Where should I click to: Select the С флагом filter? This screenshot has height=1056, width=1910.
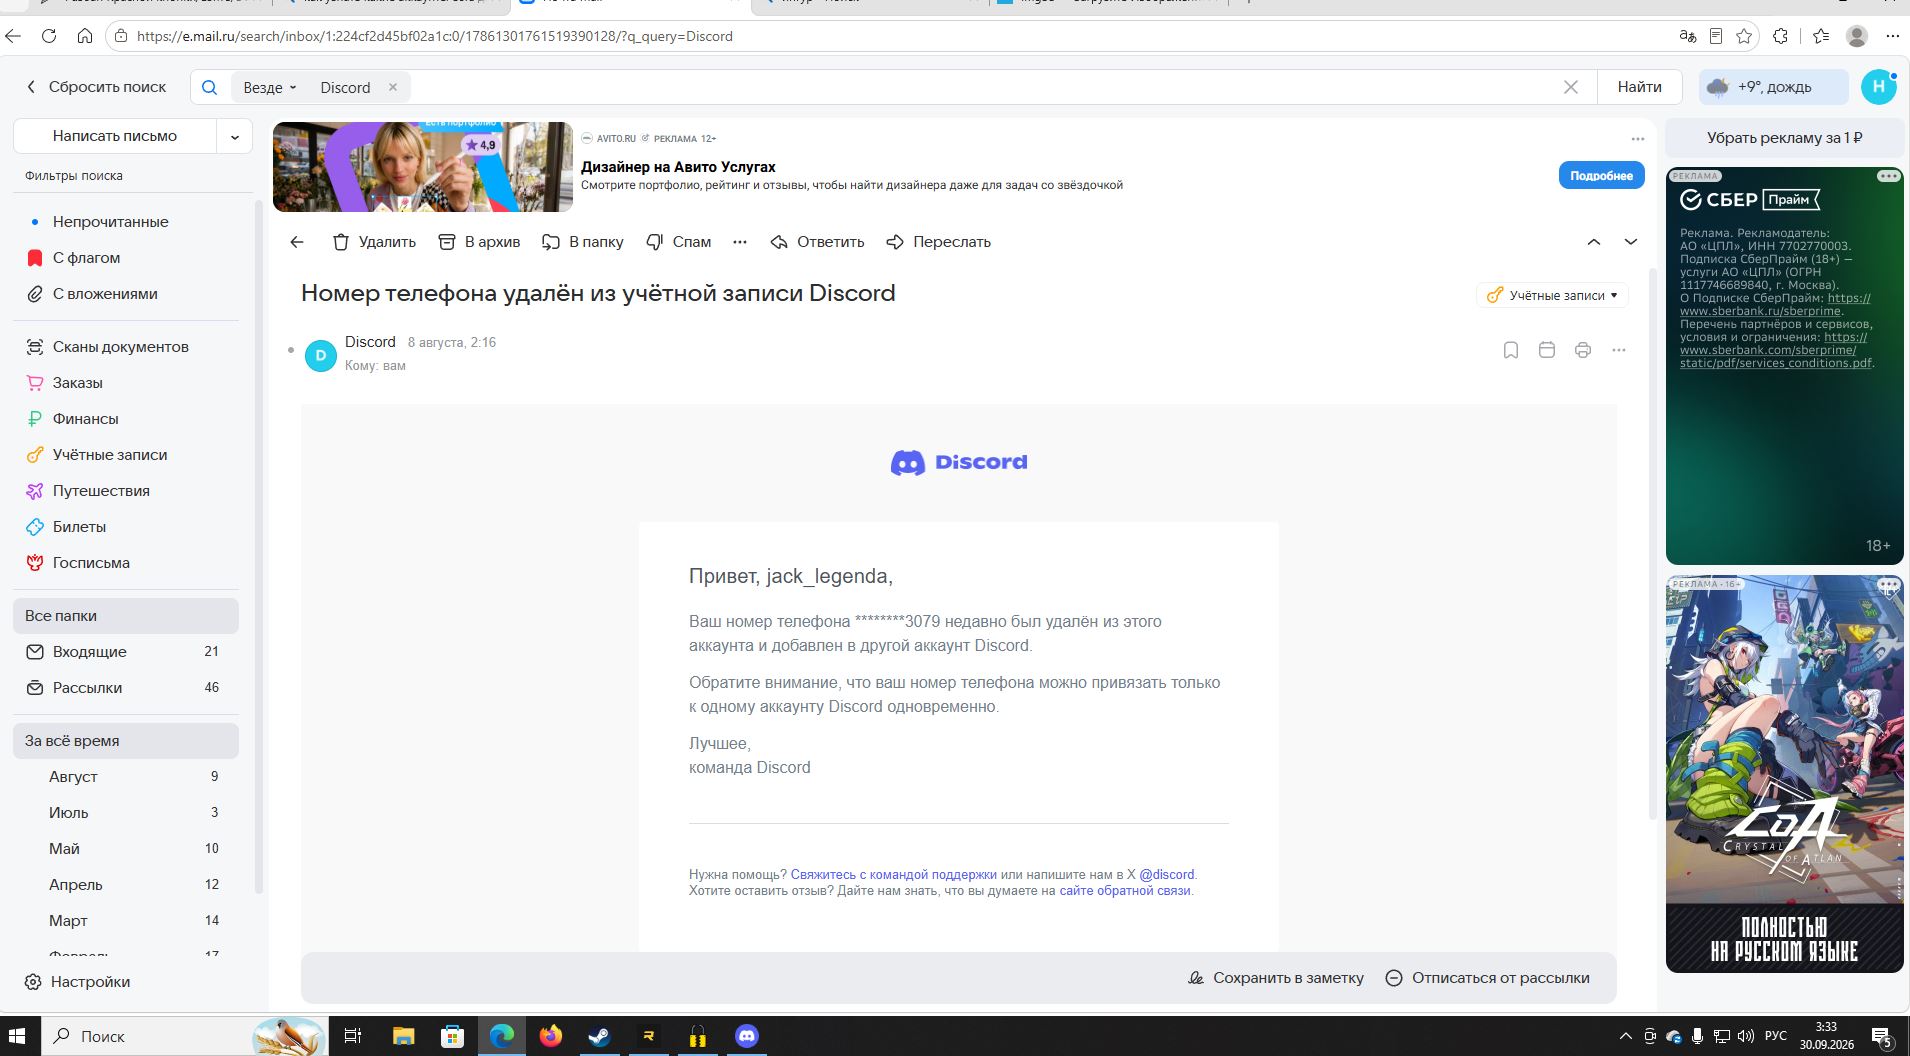(86, 258)
